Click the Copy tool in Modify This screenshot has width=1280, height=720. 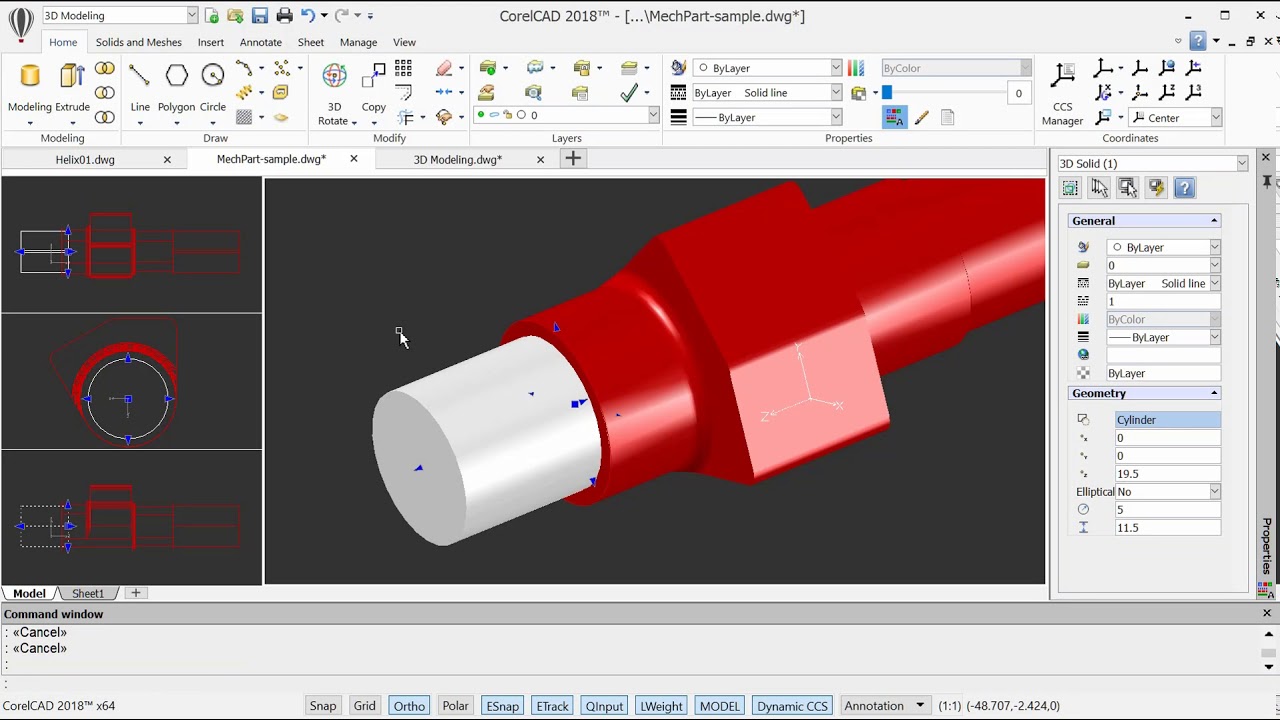pos(374,88)
